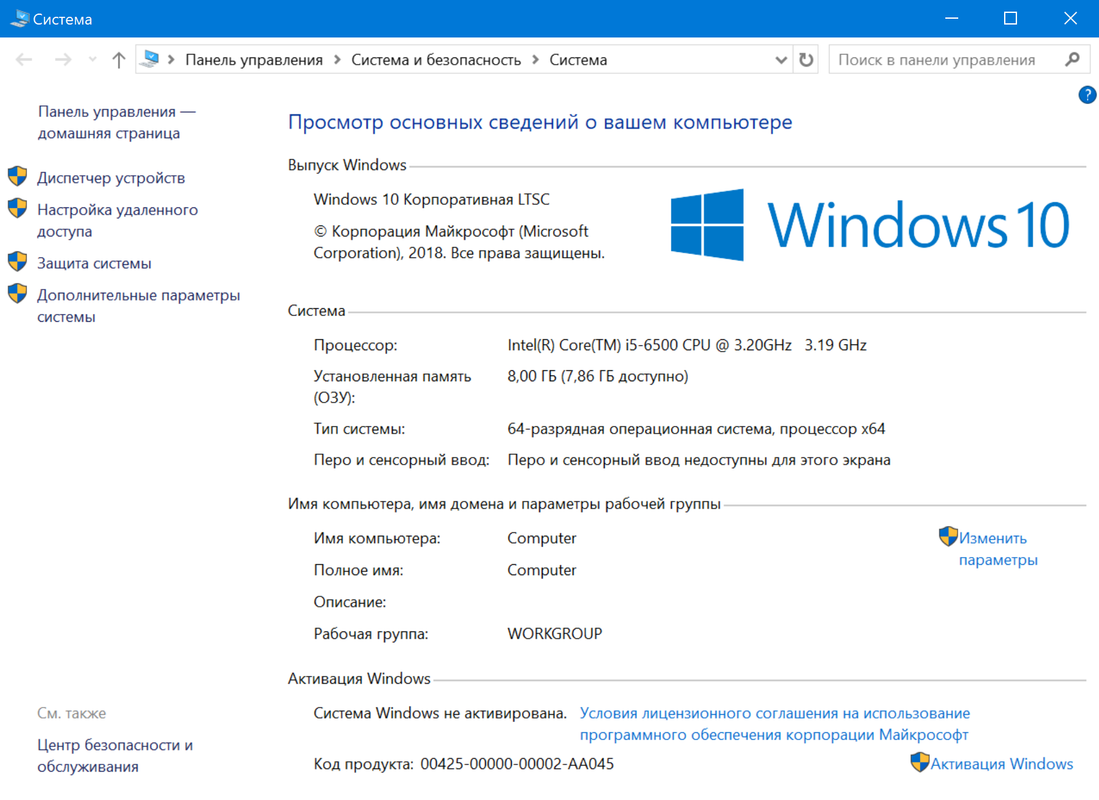Open license terms link Условия лицензионного соглашения

pyautogui.click(x=774, y=724)
